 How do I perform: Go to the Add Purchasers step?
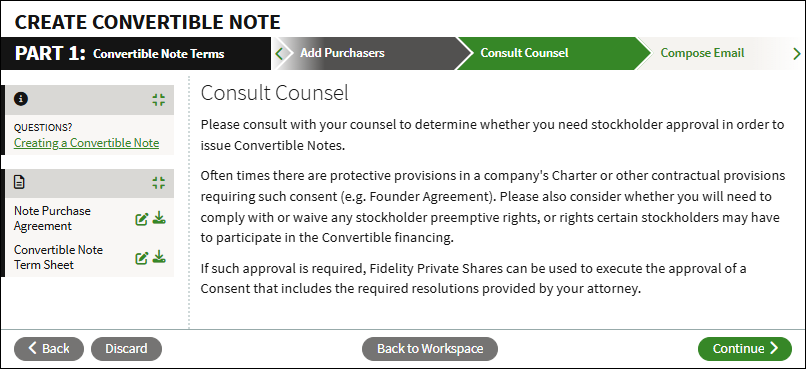(x=342, y=53)
